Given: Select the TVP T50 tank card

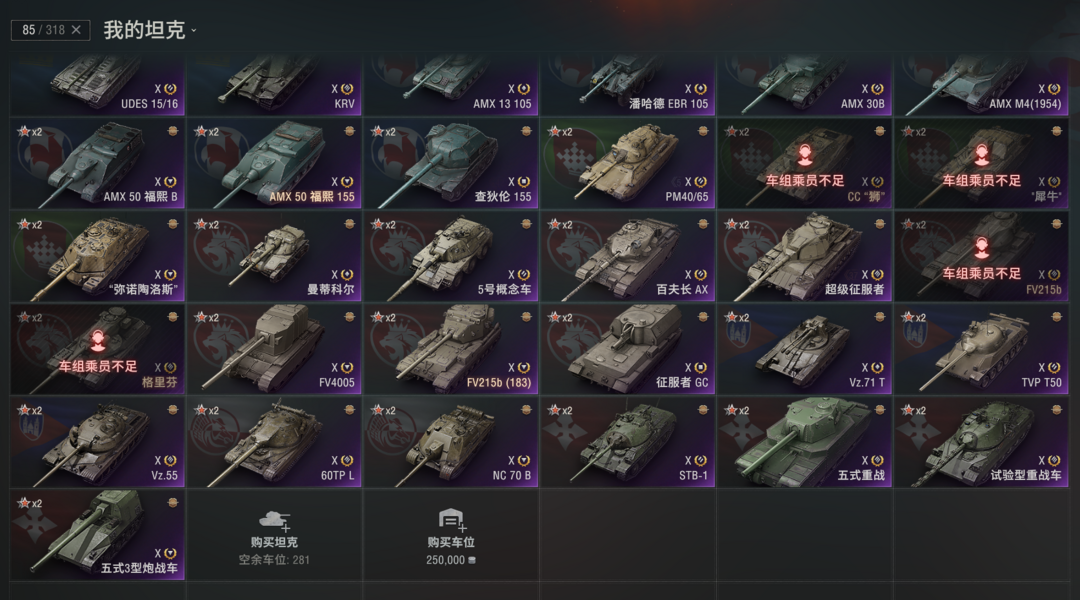Looking at the screenshot, I should pyautogui.click(x=982, y=349).
